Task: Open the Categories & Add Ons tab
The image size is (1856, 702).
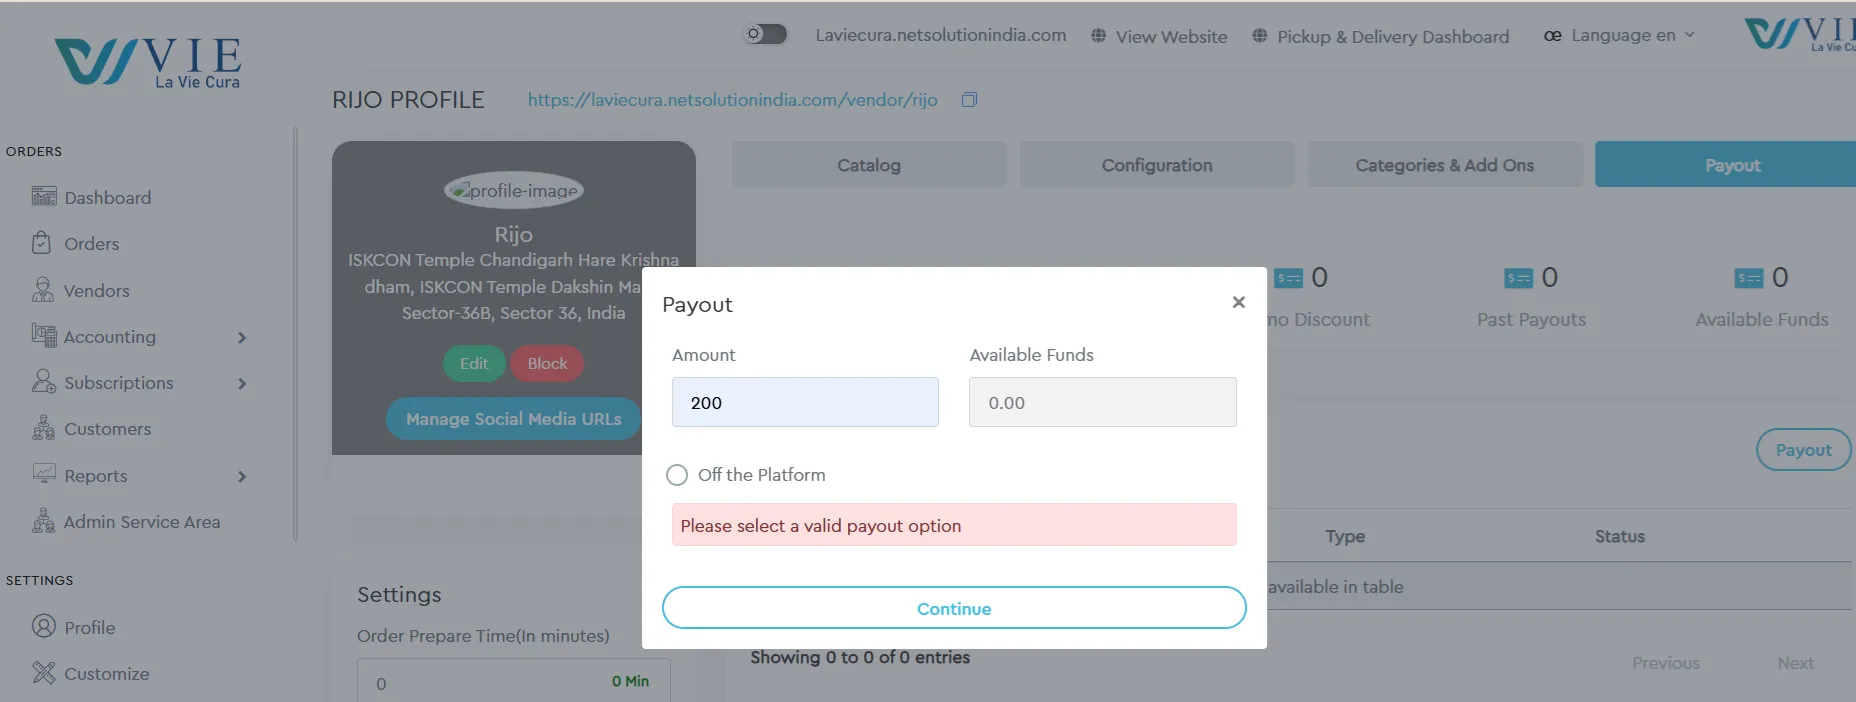Action: tap(1444, 165)
